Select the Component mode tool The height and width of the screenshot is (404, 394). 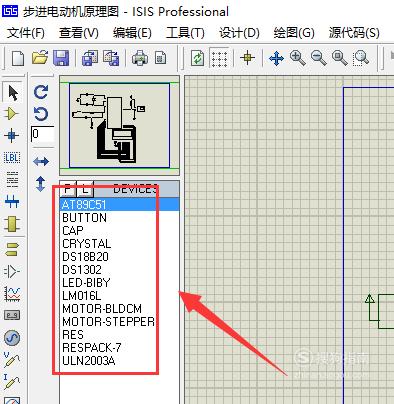tap(12, 114)
